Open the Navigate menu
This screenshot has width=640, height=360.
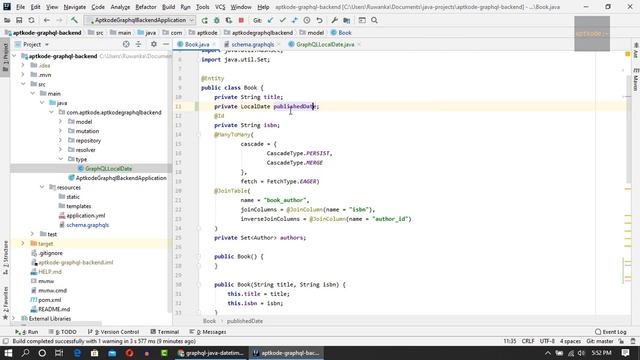(75, 7)
